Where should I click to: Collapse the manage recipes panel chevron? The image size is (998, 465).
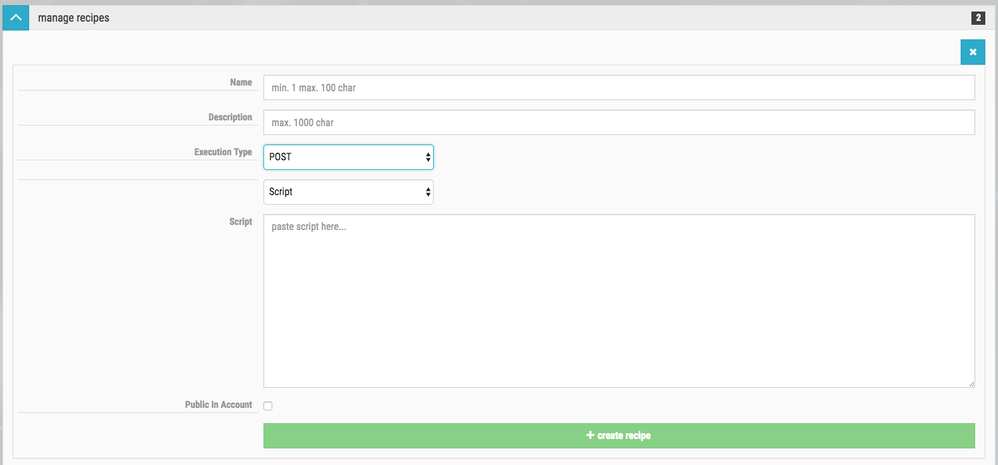pyautogui.click(x=16, y=18)
